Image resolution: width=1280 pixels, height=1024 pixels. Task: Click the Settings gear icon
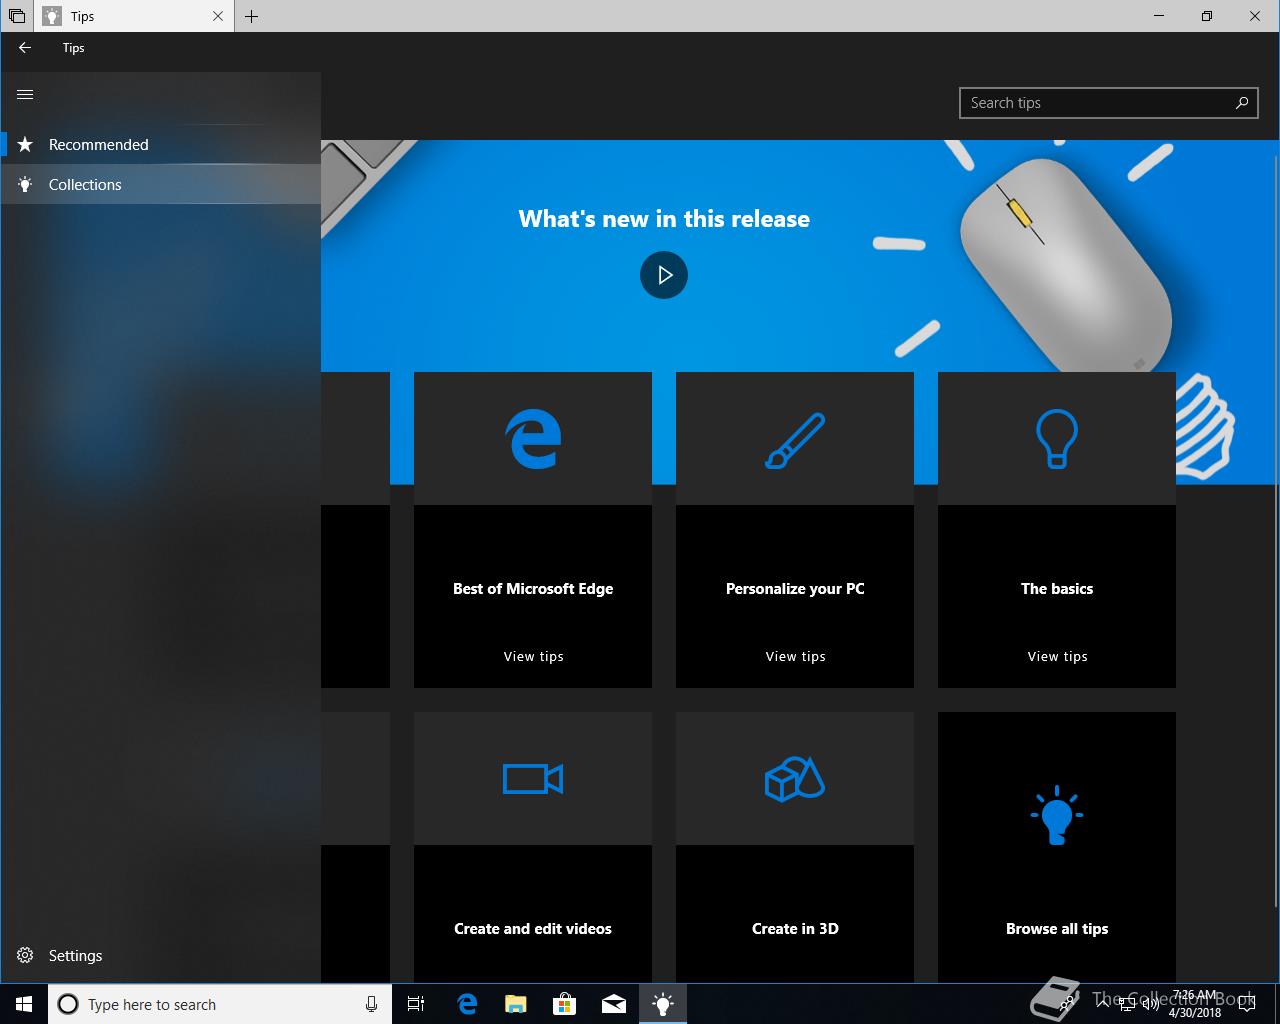(x=25, y=955)
